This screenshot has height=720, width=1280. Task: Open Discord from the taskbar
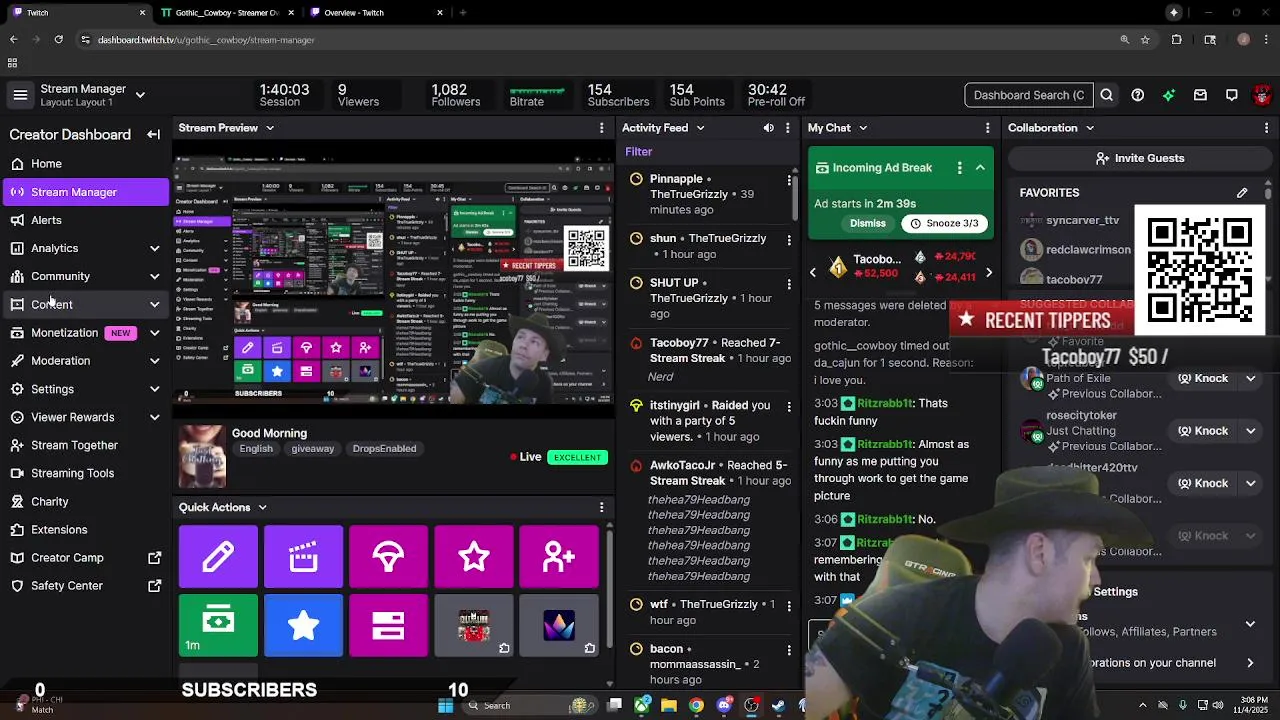(724, 705)
